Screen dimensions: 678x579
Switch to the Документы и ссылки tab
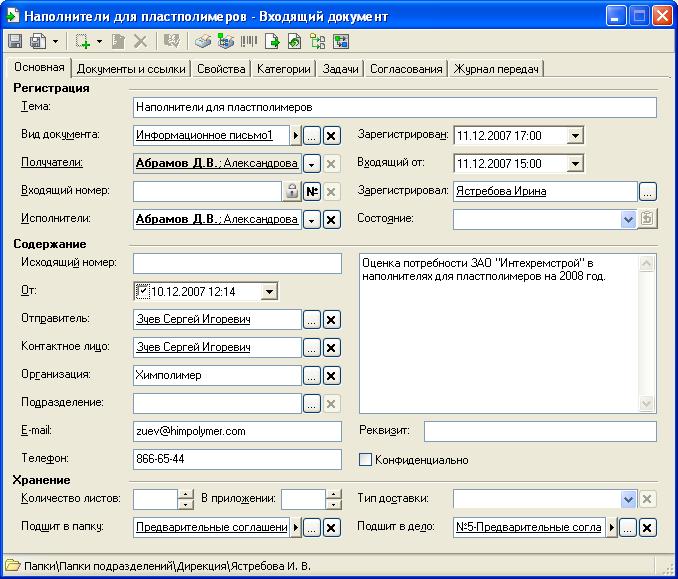pyautogui.click(x=131, y=69)
